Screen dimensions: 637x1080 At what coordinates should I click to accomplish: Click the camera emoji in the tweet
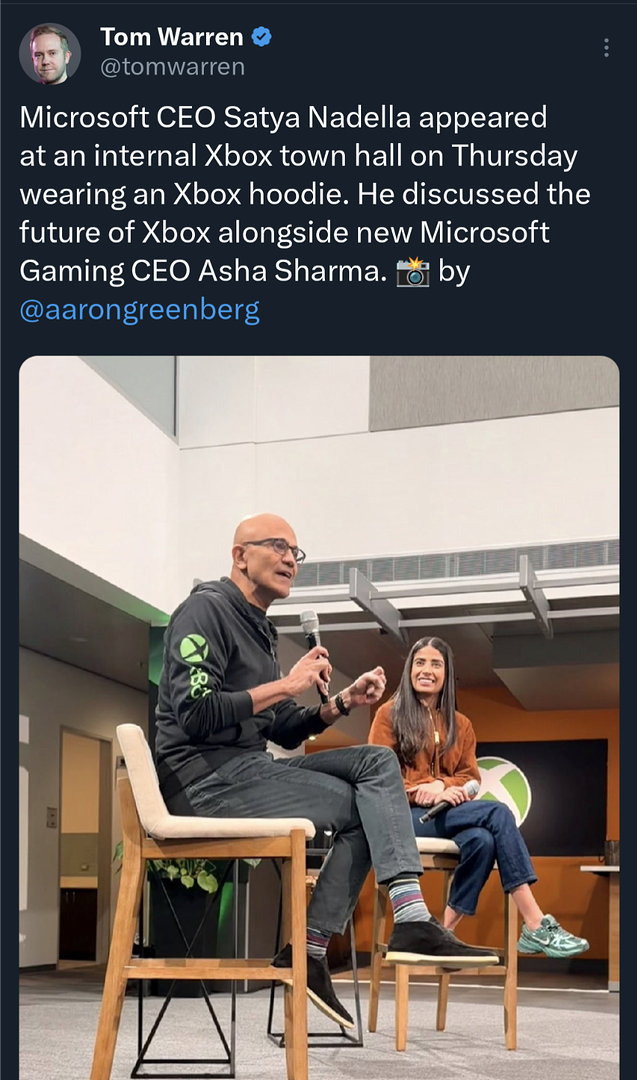[412, 272]
